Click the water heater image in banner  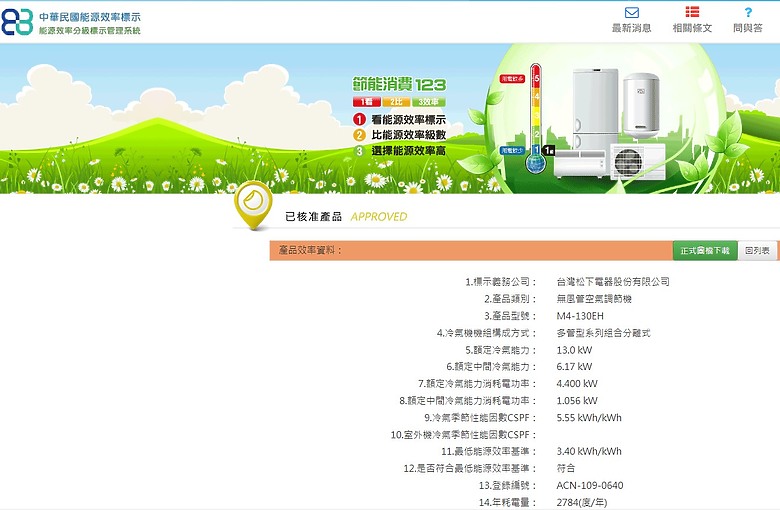[641, 105]
